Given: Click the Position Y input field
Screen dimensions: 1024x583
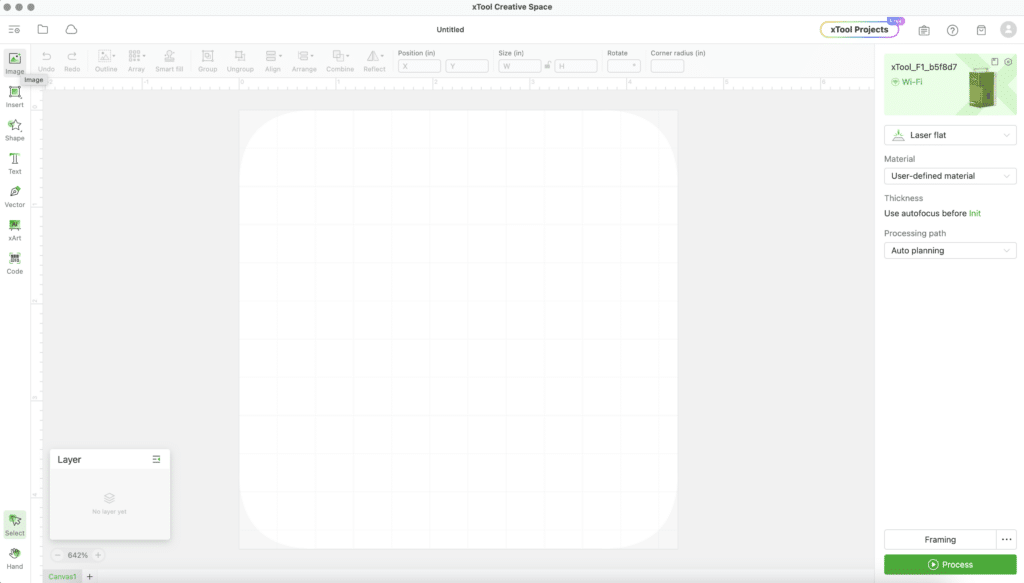Looking at the screenshot, I should 467,66.
